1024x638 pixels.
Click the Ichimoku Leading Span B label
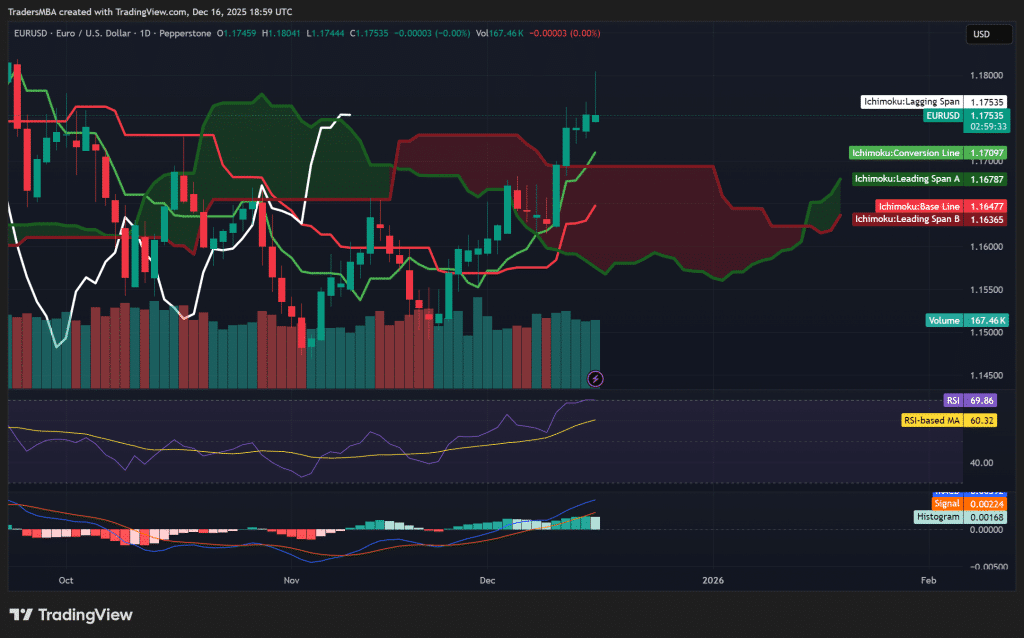(908, 219)
